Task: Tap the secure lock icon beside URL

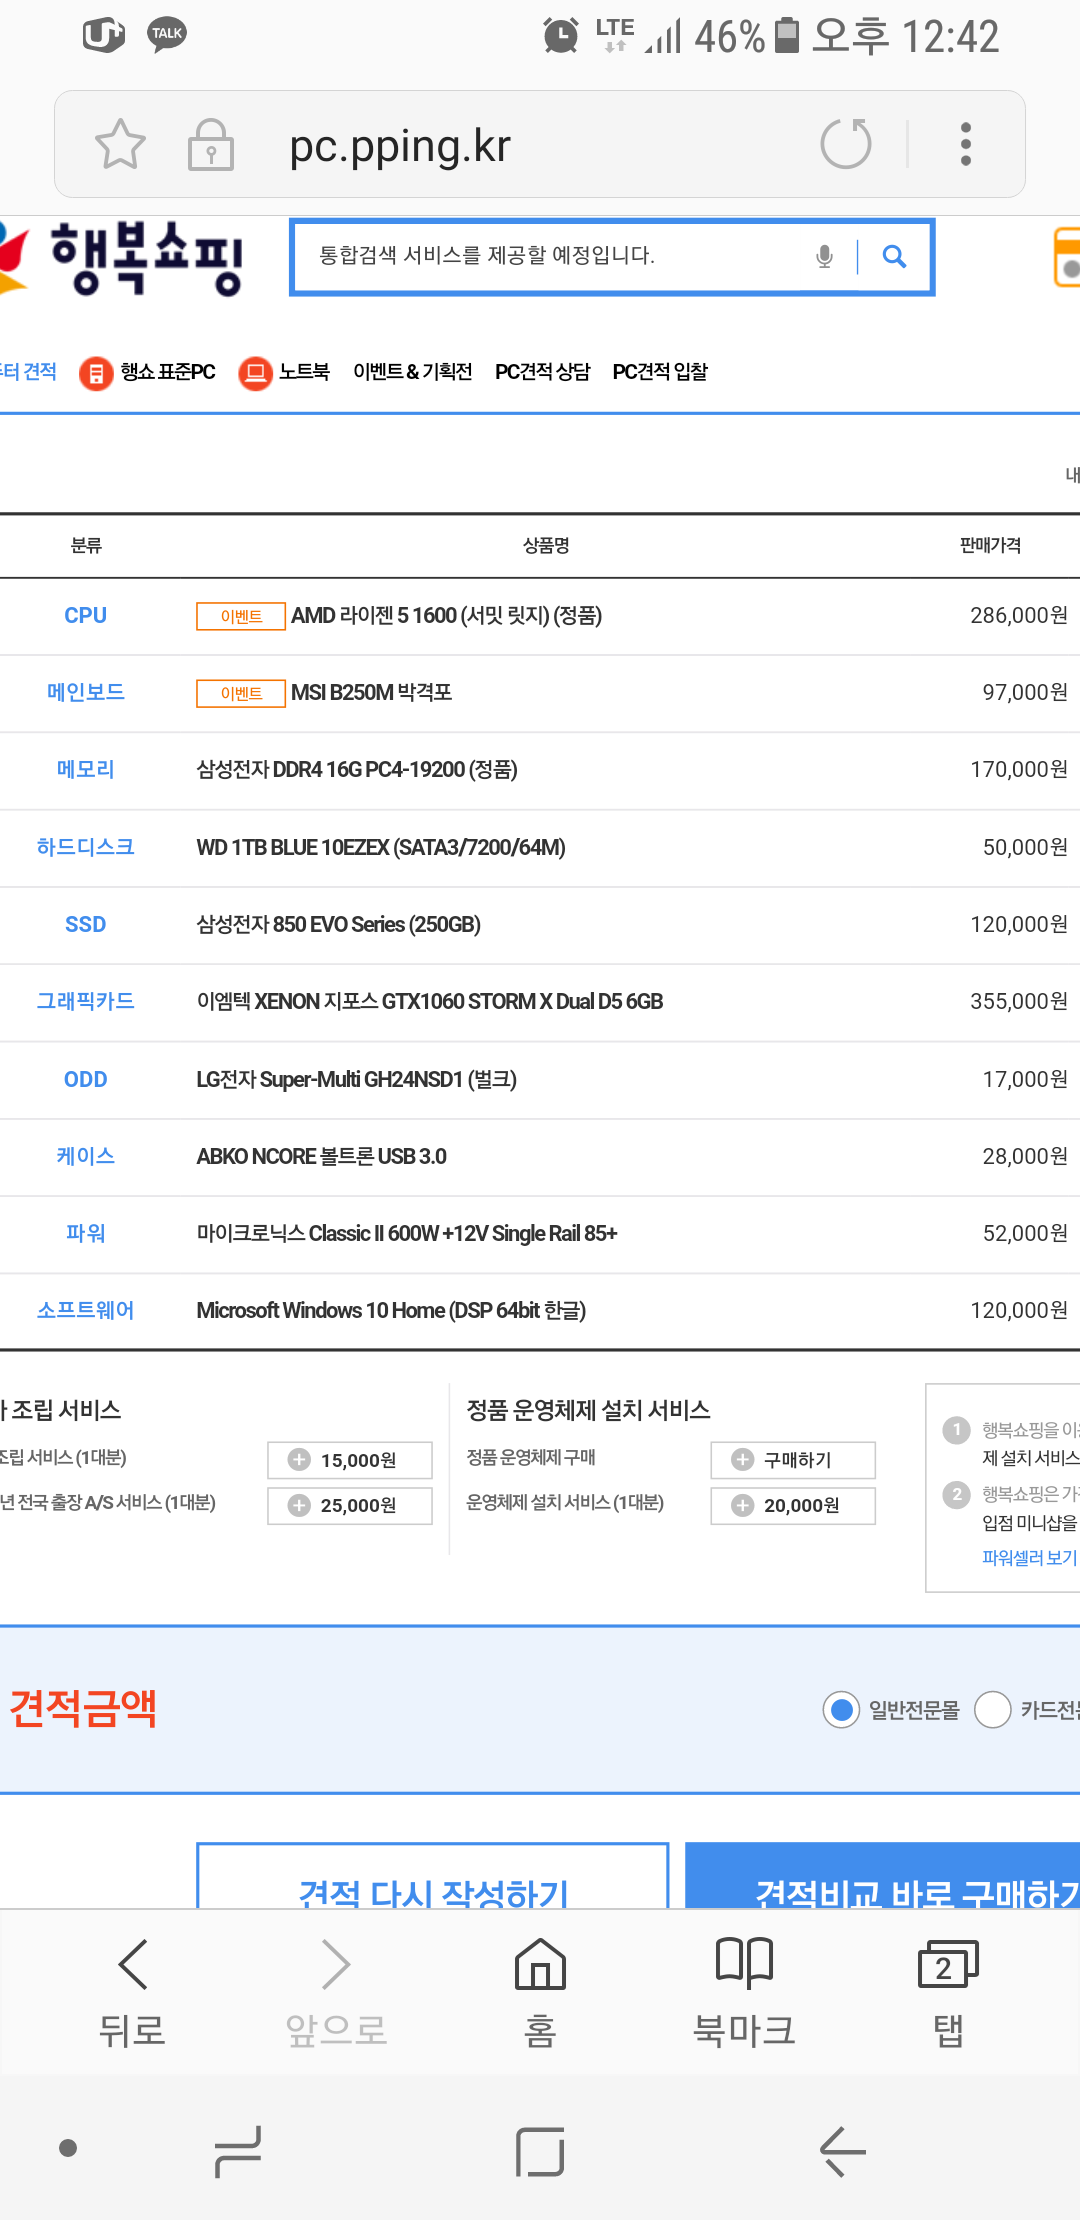Action: [x=211, y=144]
